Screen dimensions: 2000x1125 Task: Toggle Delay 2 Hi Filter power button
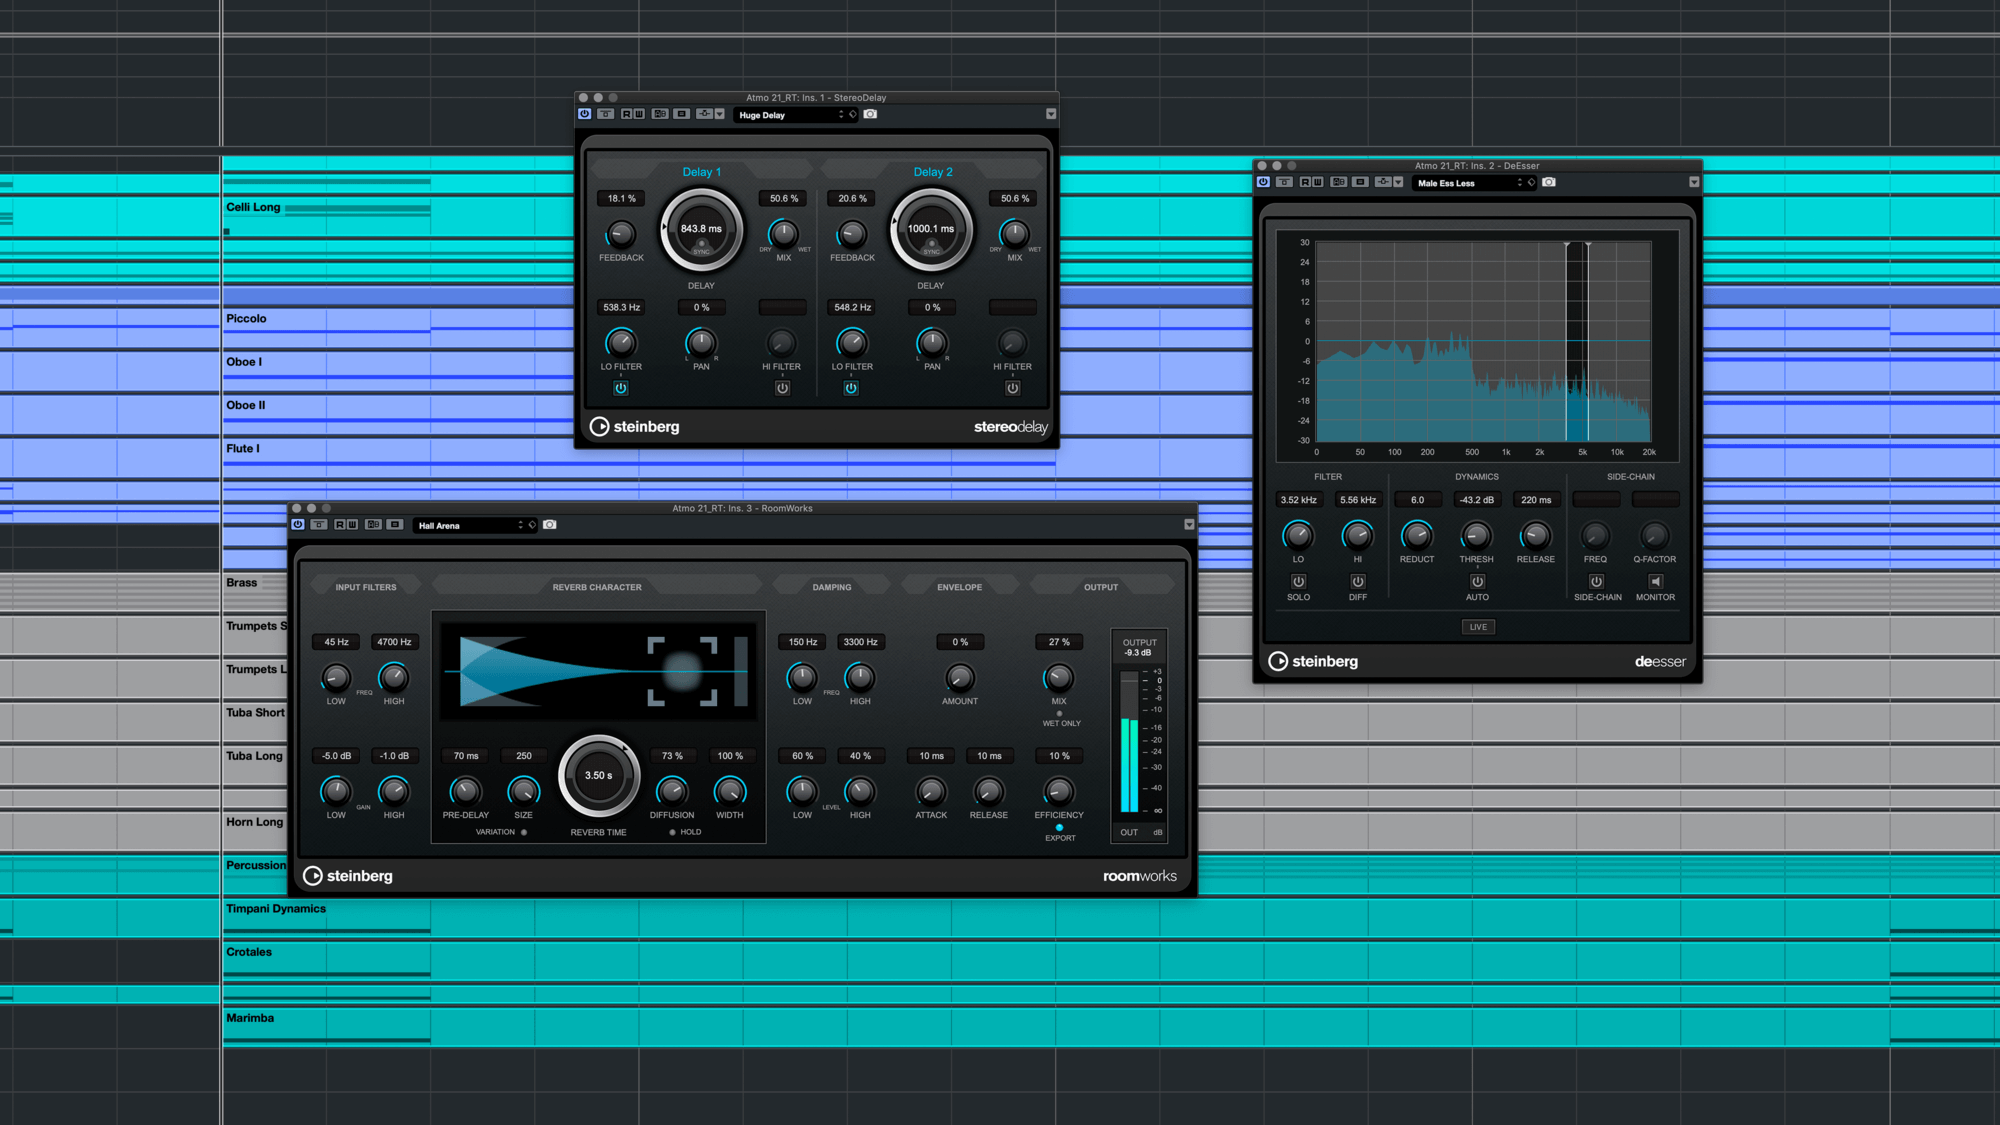click(x=1013, y=388)
